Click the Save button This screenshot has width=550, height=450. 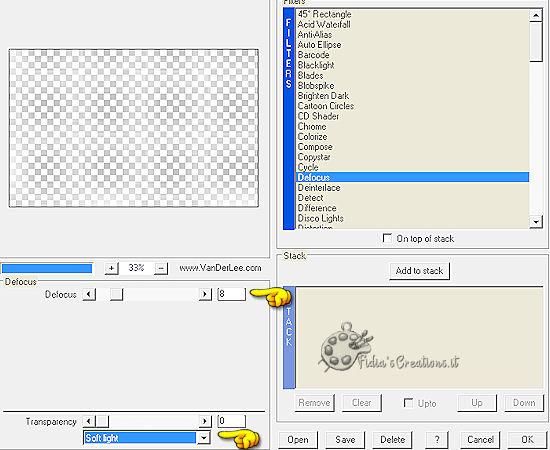coord(345,439)
